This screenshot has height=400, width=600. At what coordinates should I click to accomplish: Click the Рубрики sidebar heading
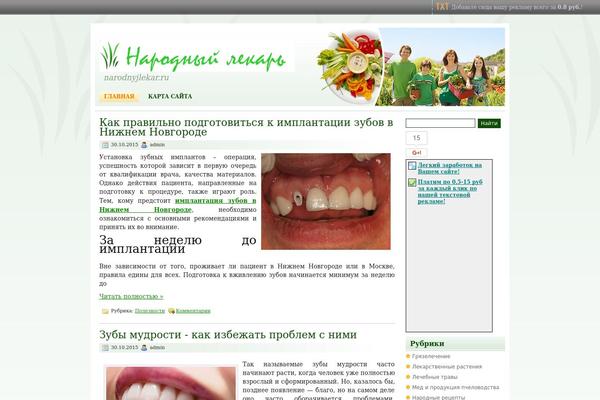(427, 344)
